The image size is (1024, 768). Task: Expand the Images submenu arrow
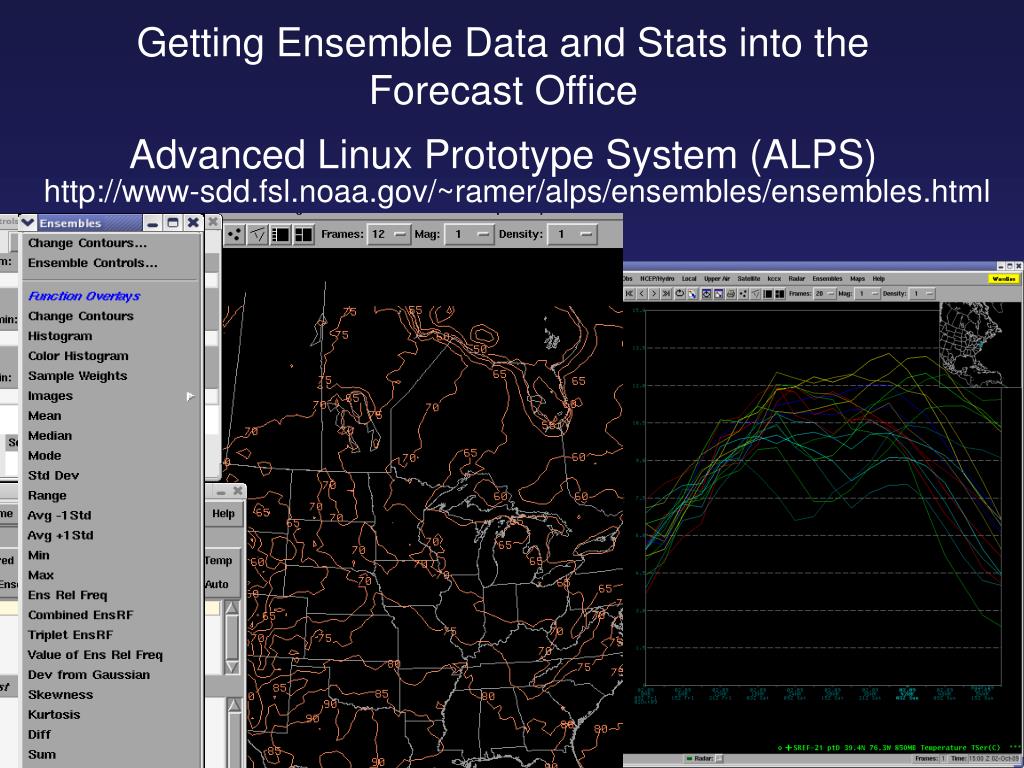click(190, 396)
